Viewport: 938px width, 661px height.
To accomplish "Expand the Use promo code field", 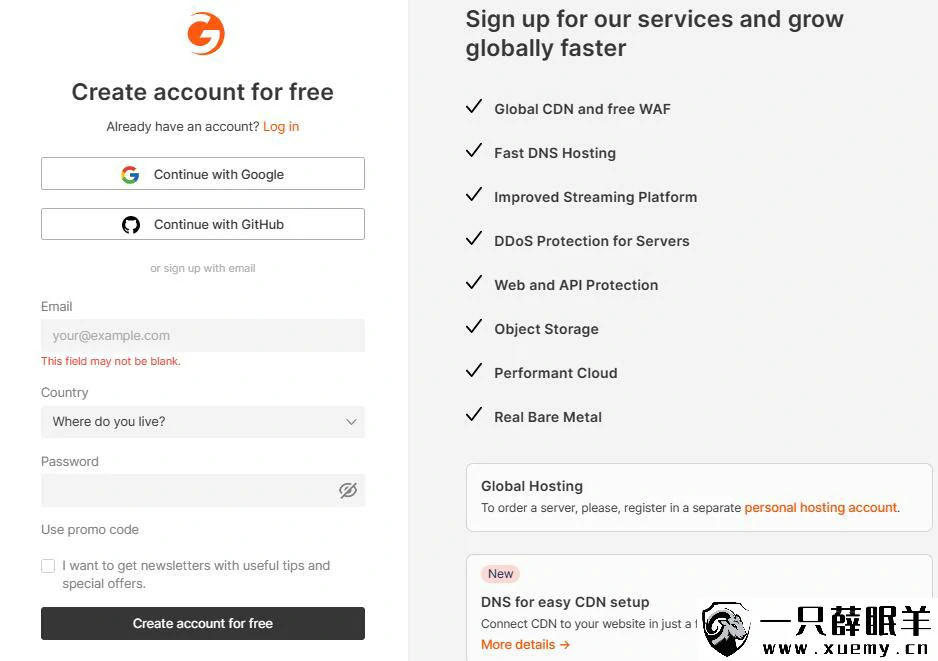I will [x=90, y=530].
